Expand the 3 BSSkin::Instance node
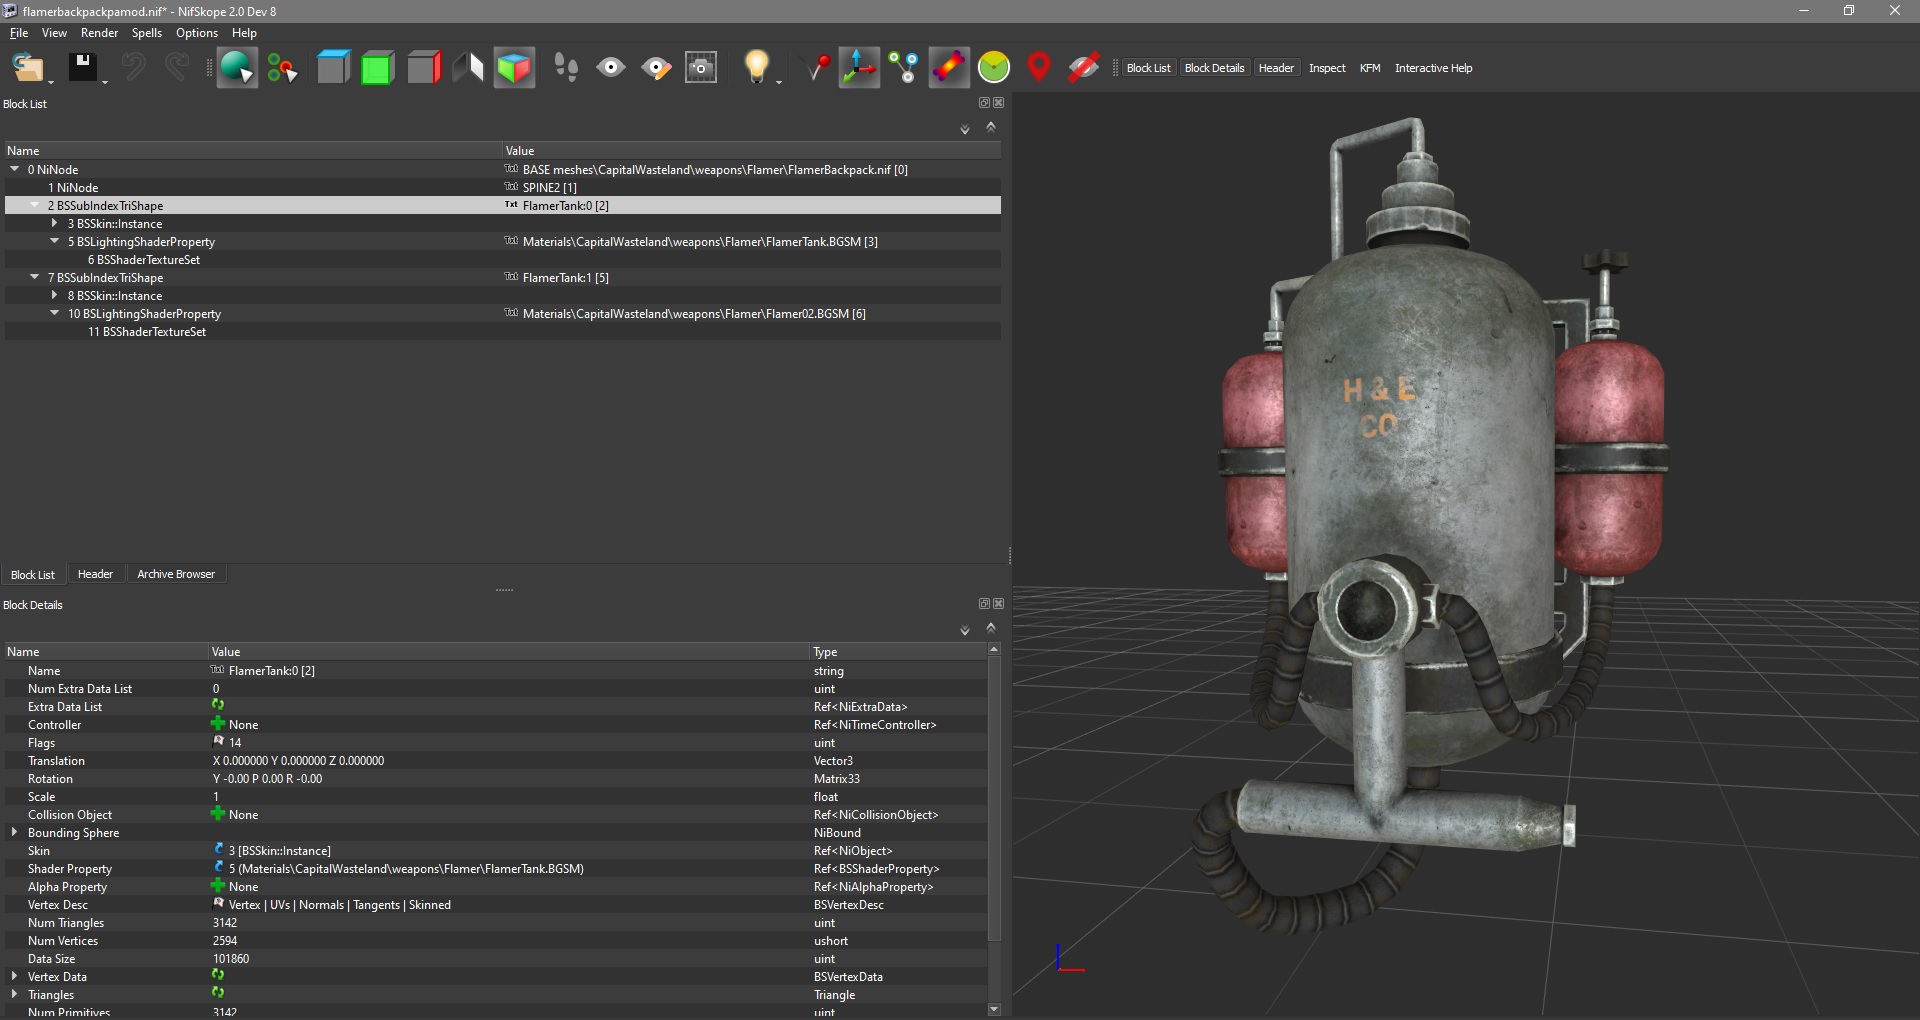This screenshot has height=1020, width=1920. click(55, 223)
